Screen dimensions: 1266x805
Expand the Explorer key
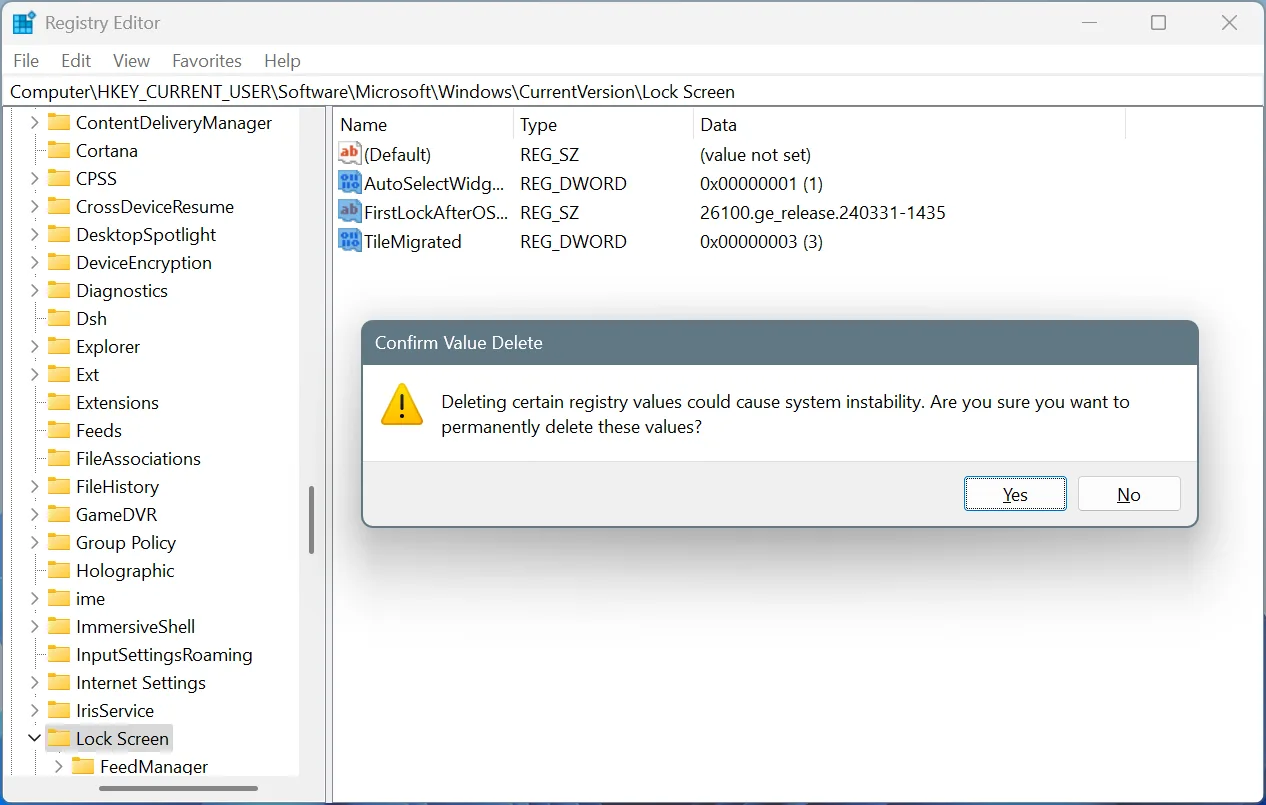click(x=34, y=346)
